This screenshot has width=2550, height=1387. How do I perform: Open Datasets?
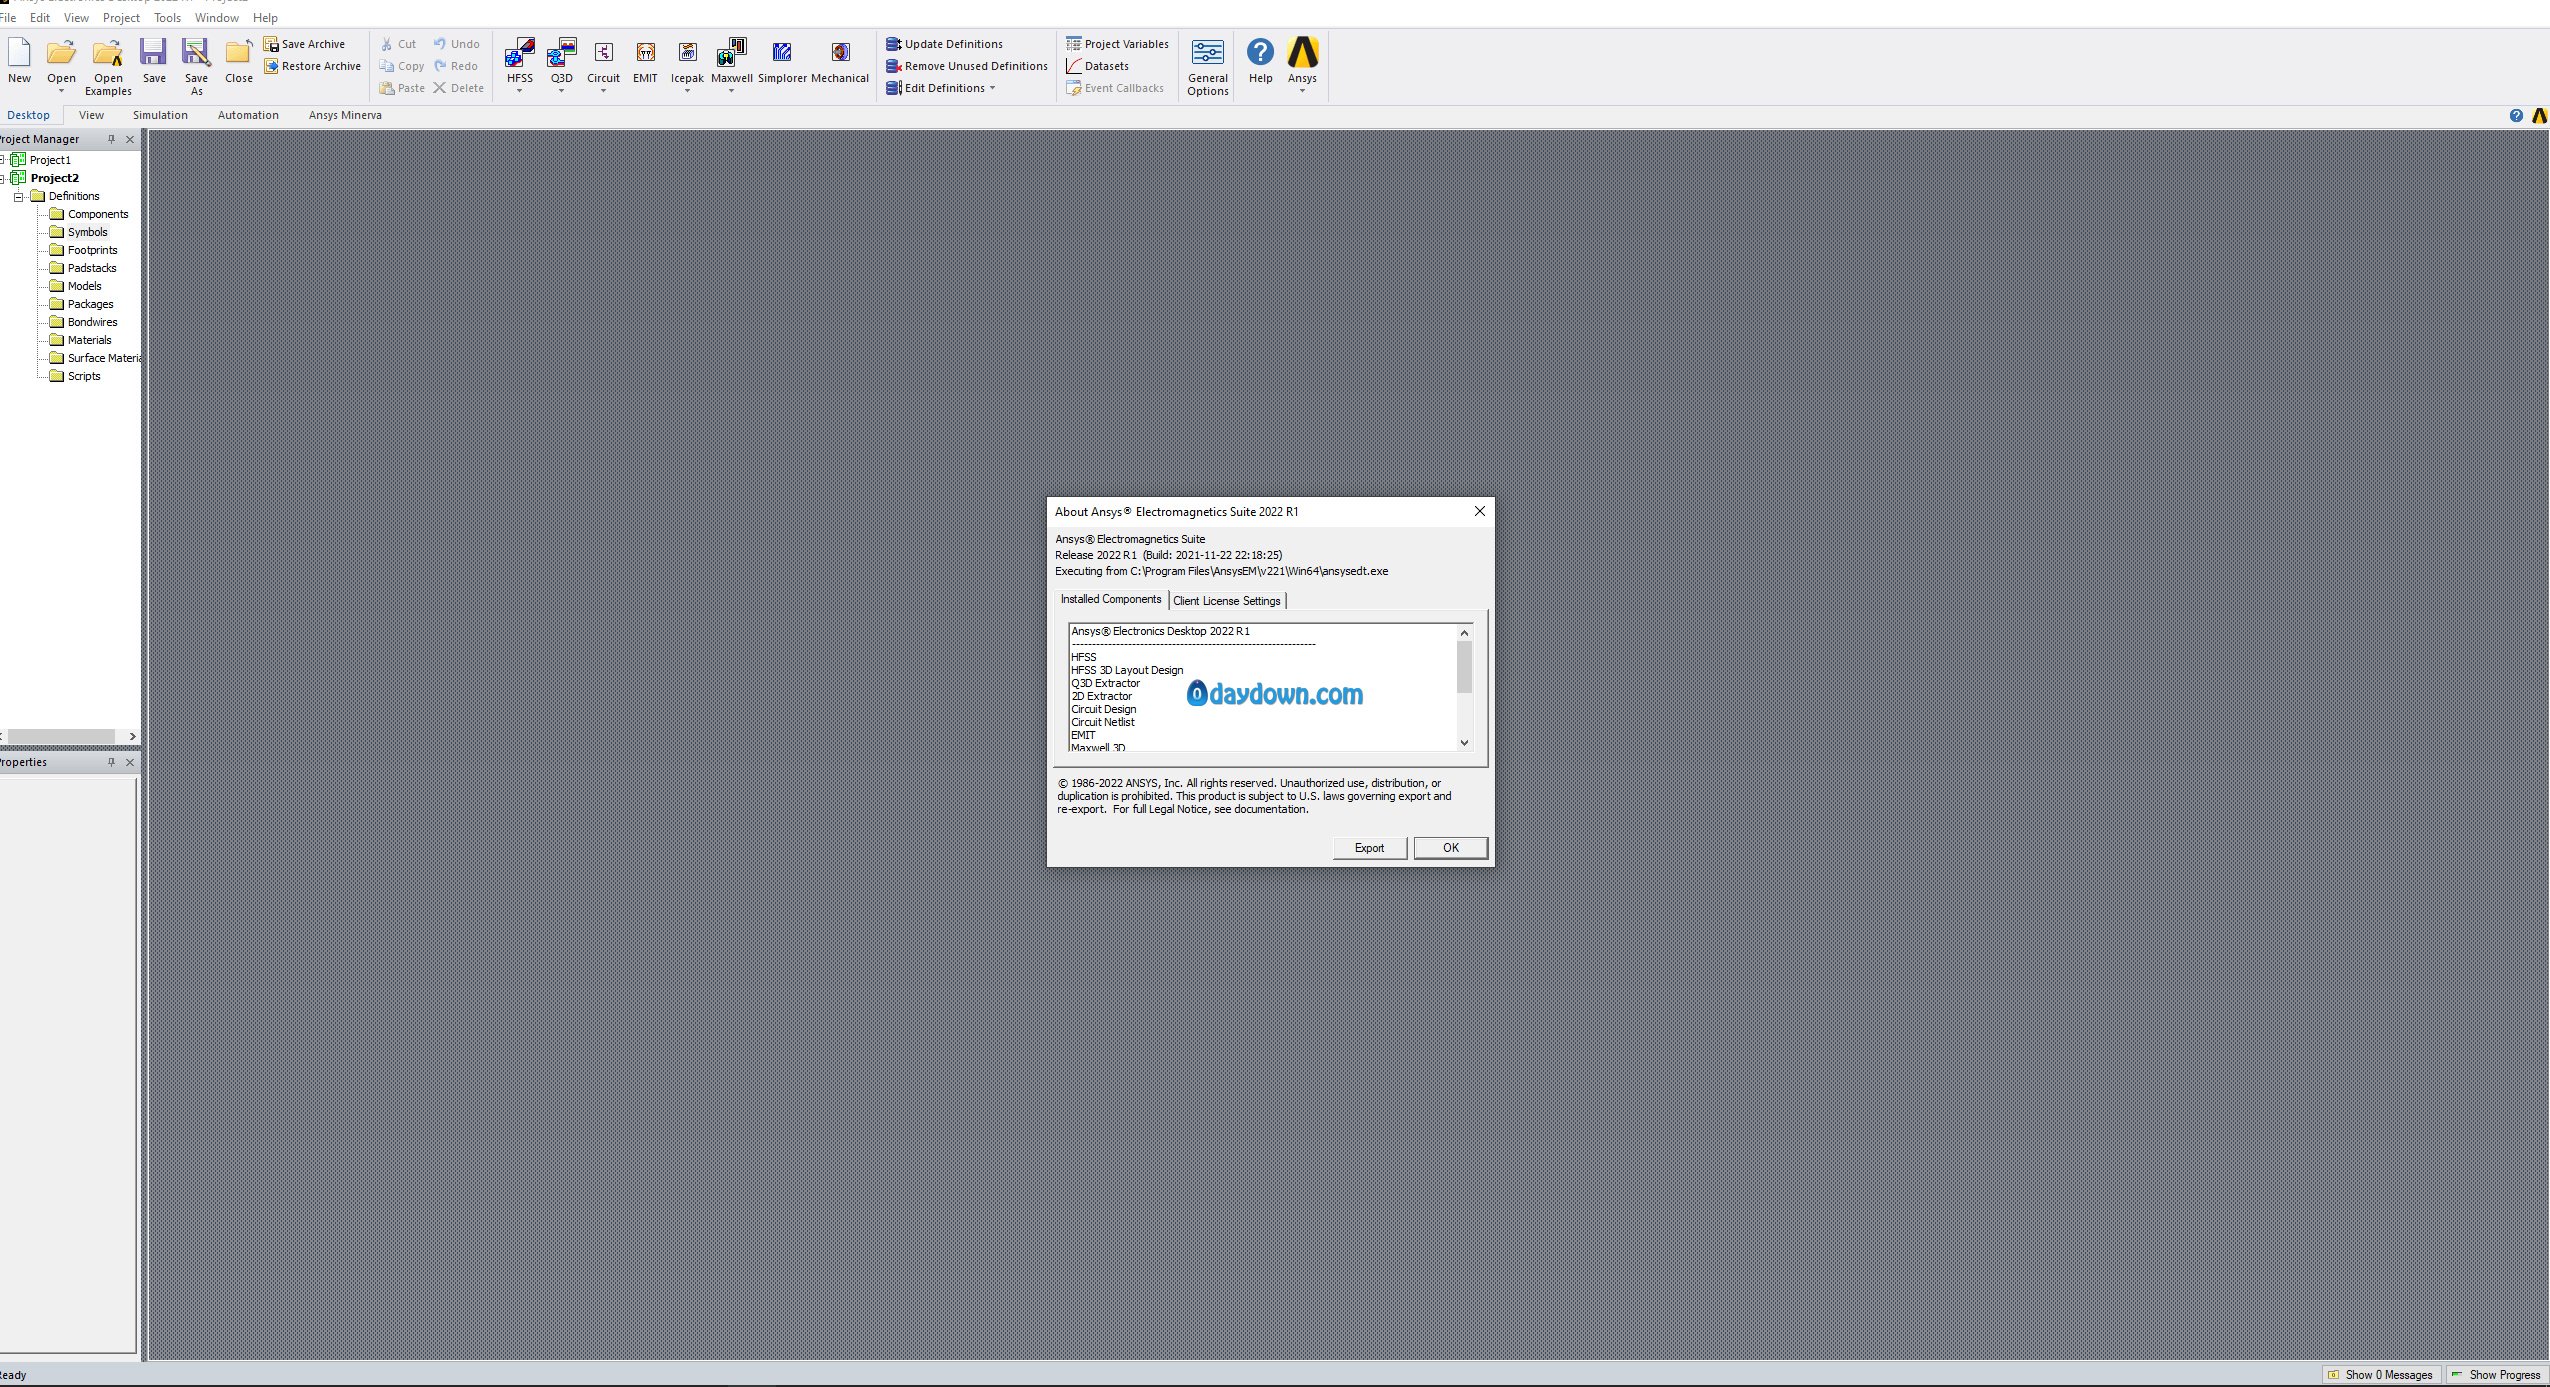click(x=1097, y=66)
